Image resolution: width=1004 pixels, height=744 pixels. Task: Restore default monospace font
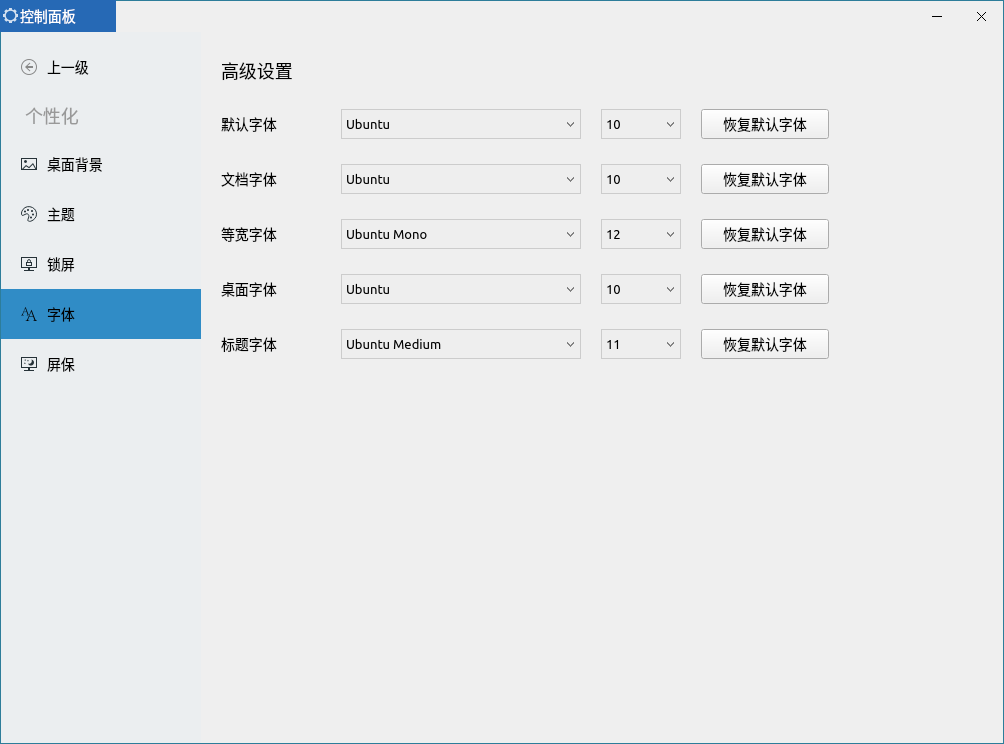point(764,234)
